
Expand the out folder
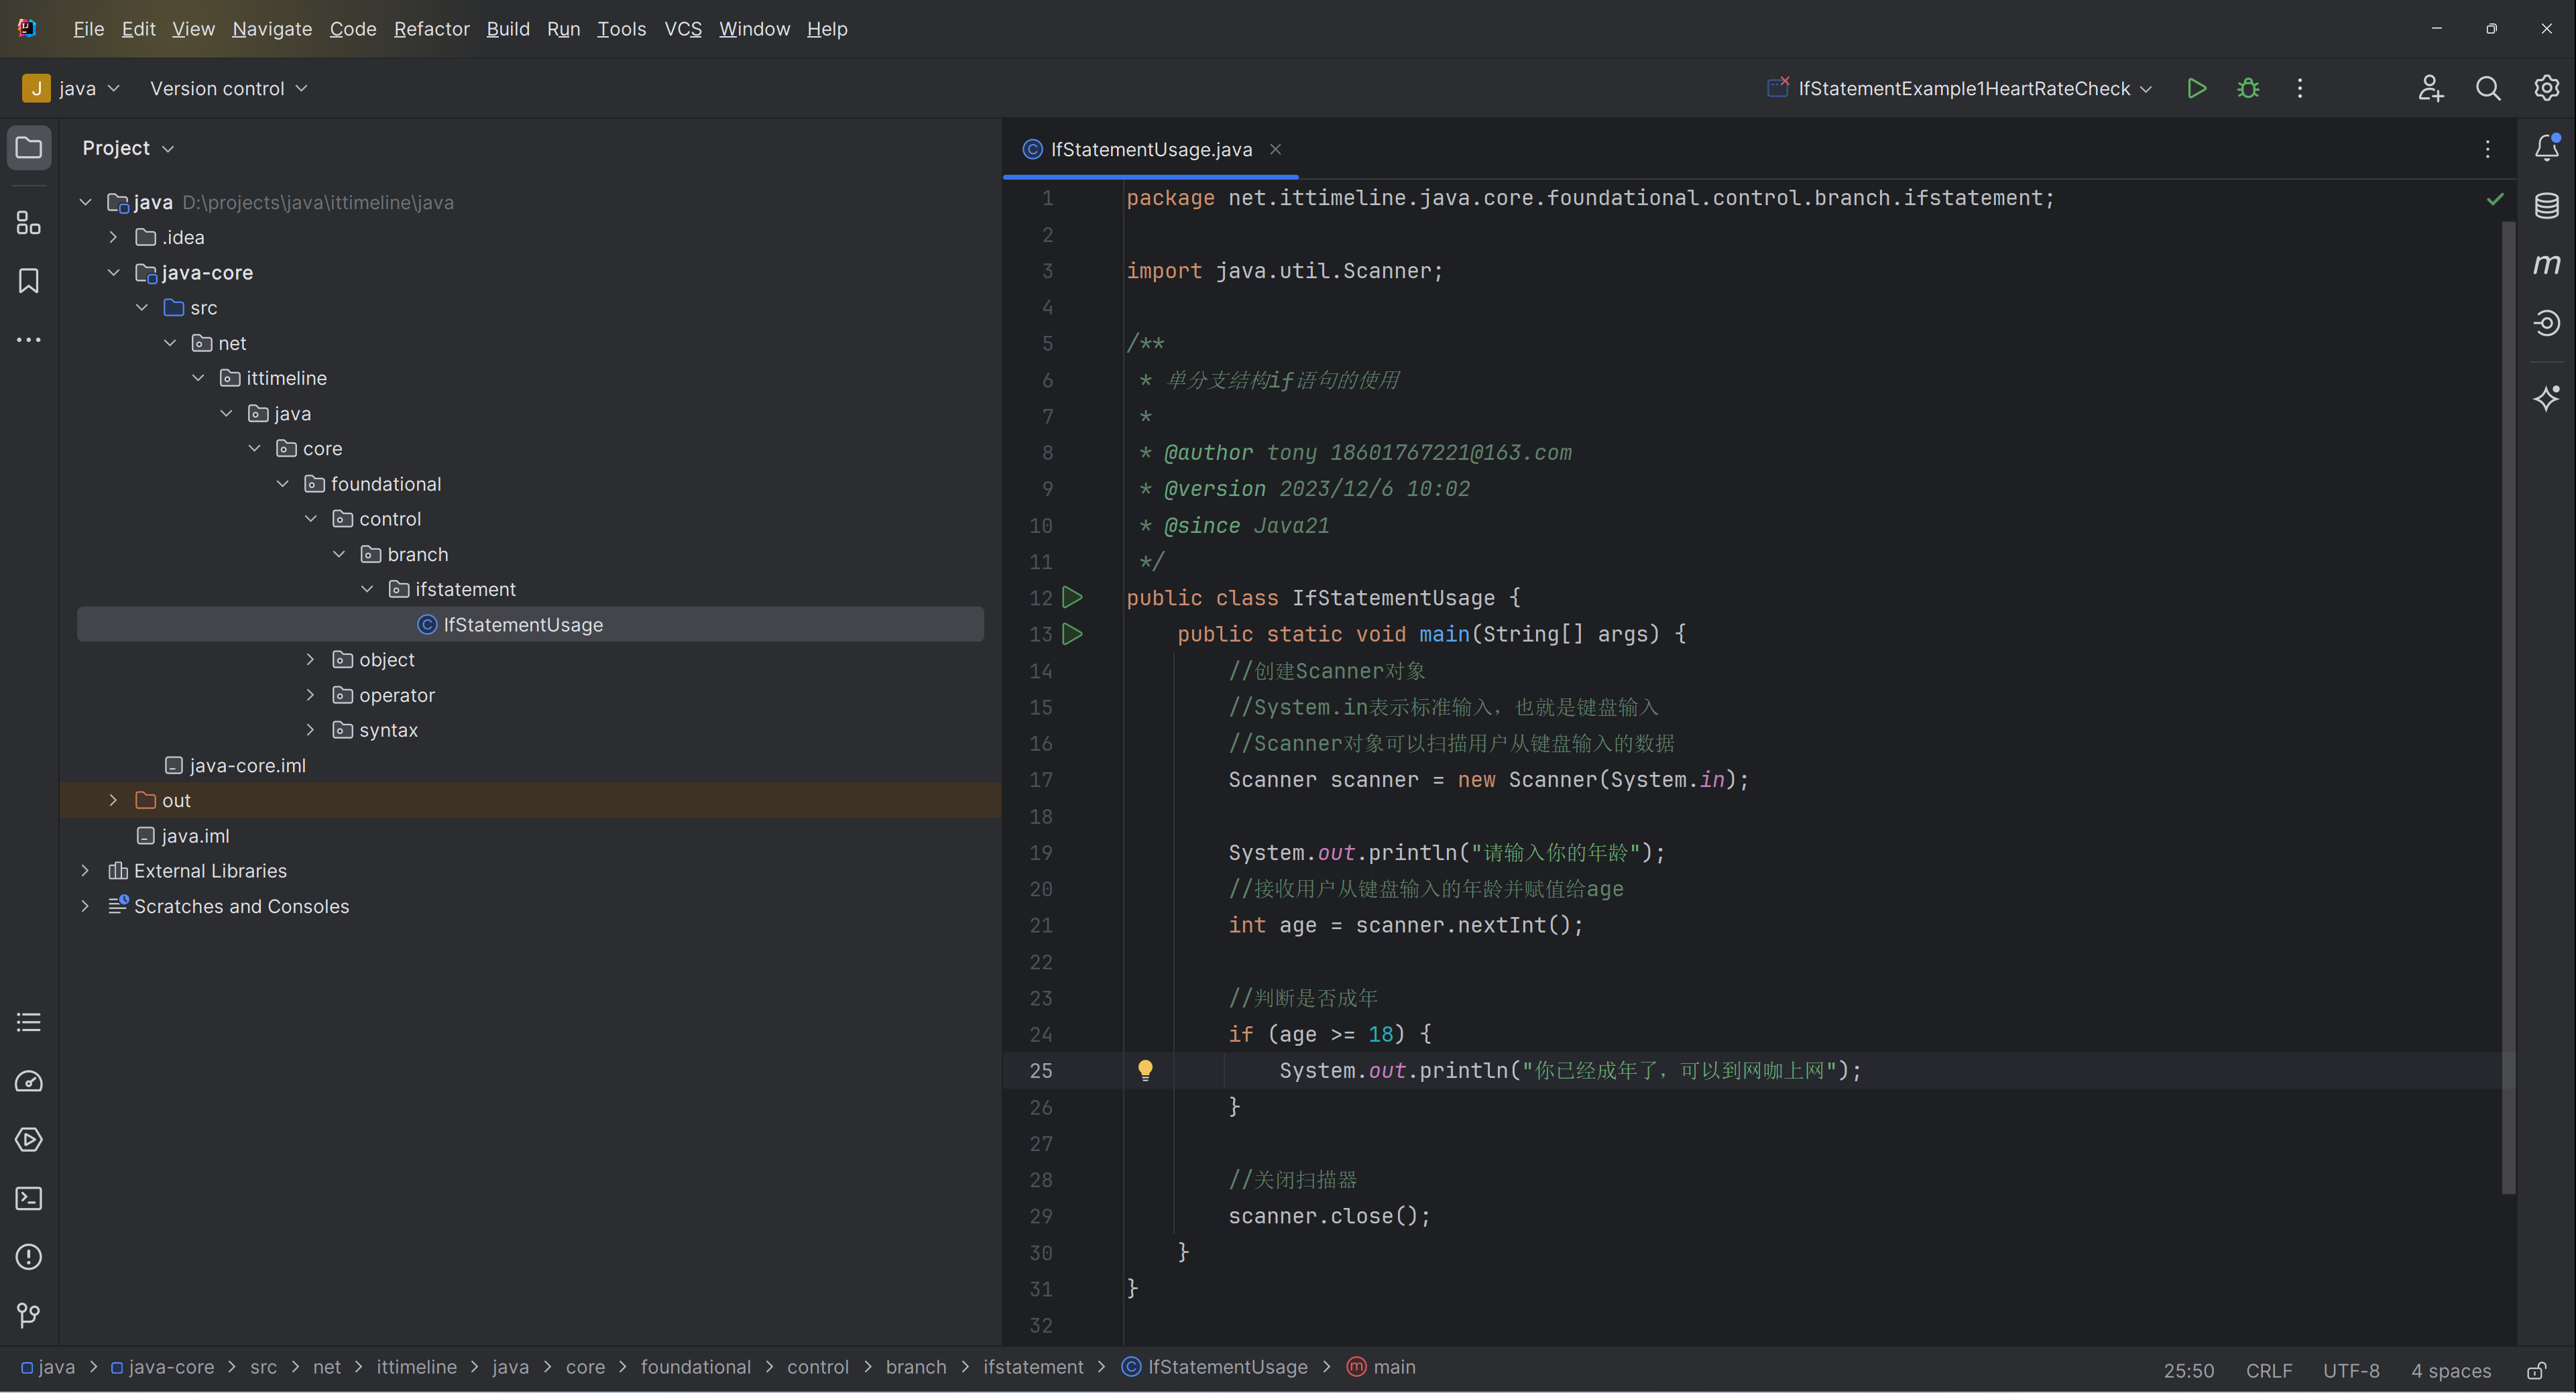click(x=113, y=800)
